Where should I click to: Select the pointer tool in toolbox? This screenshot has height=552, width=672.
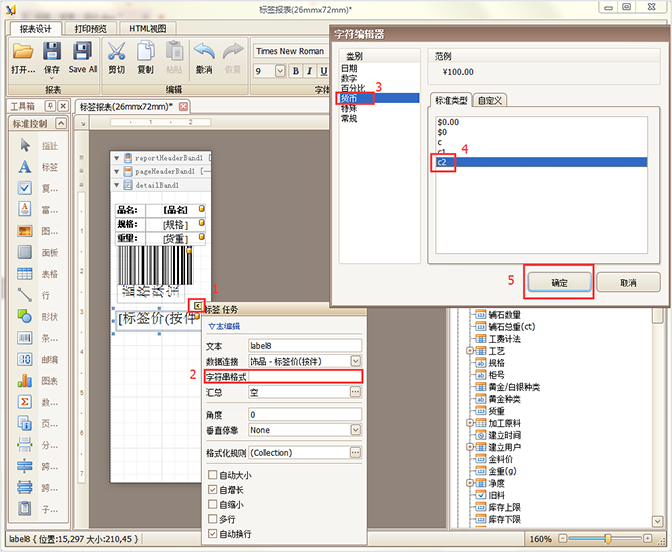[25, 146]
